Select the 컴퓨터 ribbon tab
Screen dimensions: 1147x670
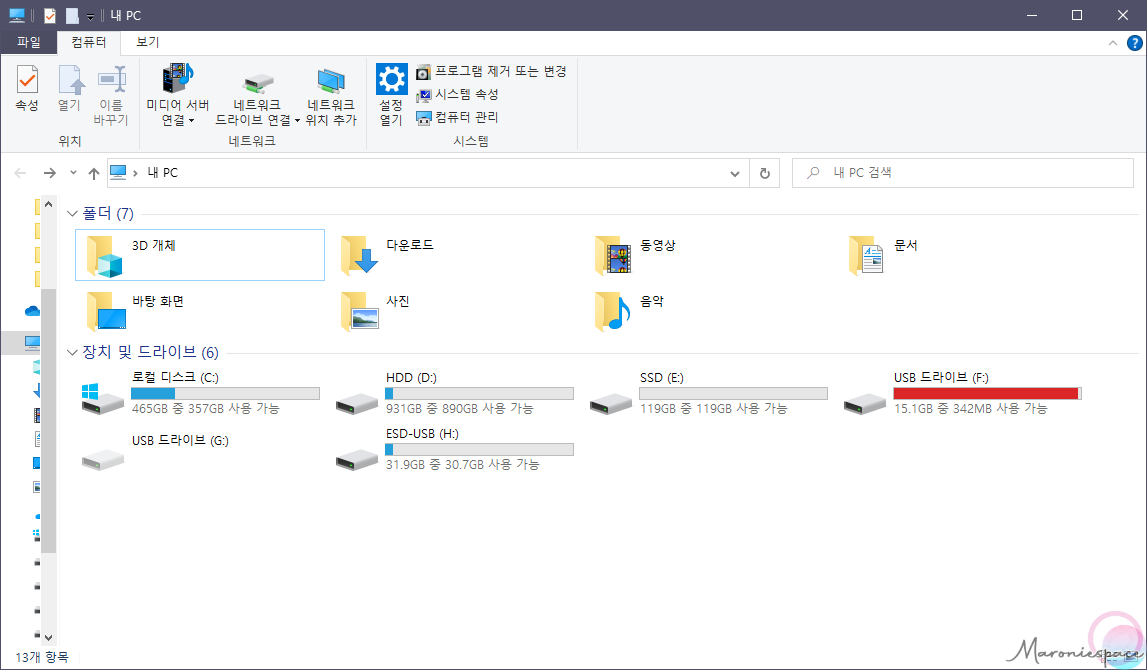click(x=89, y=42)
